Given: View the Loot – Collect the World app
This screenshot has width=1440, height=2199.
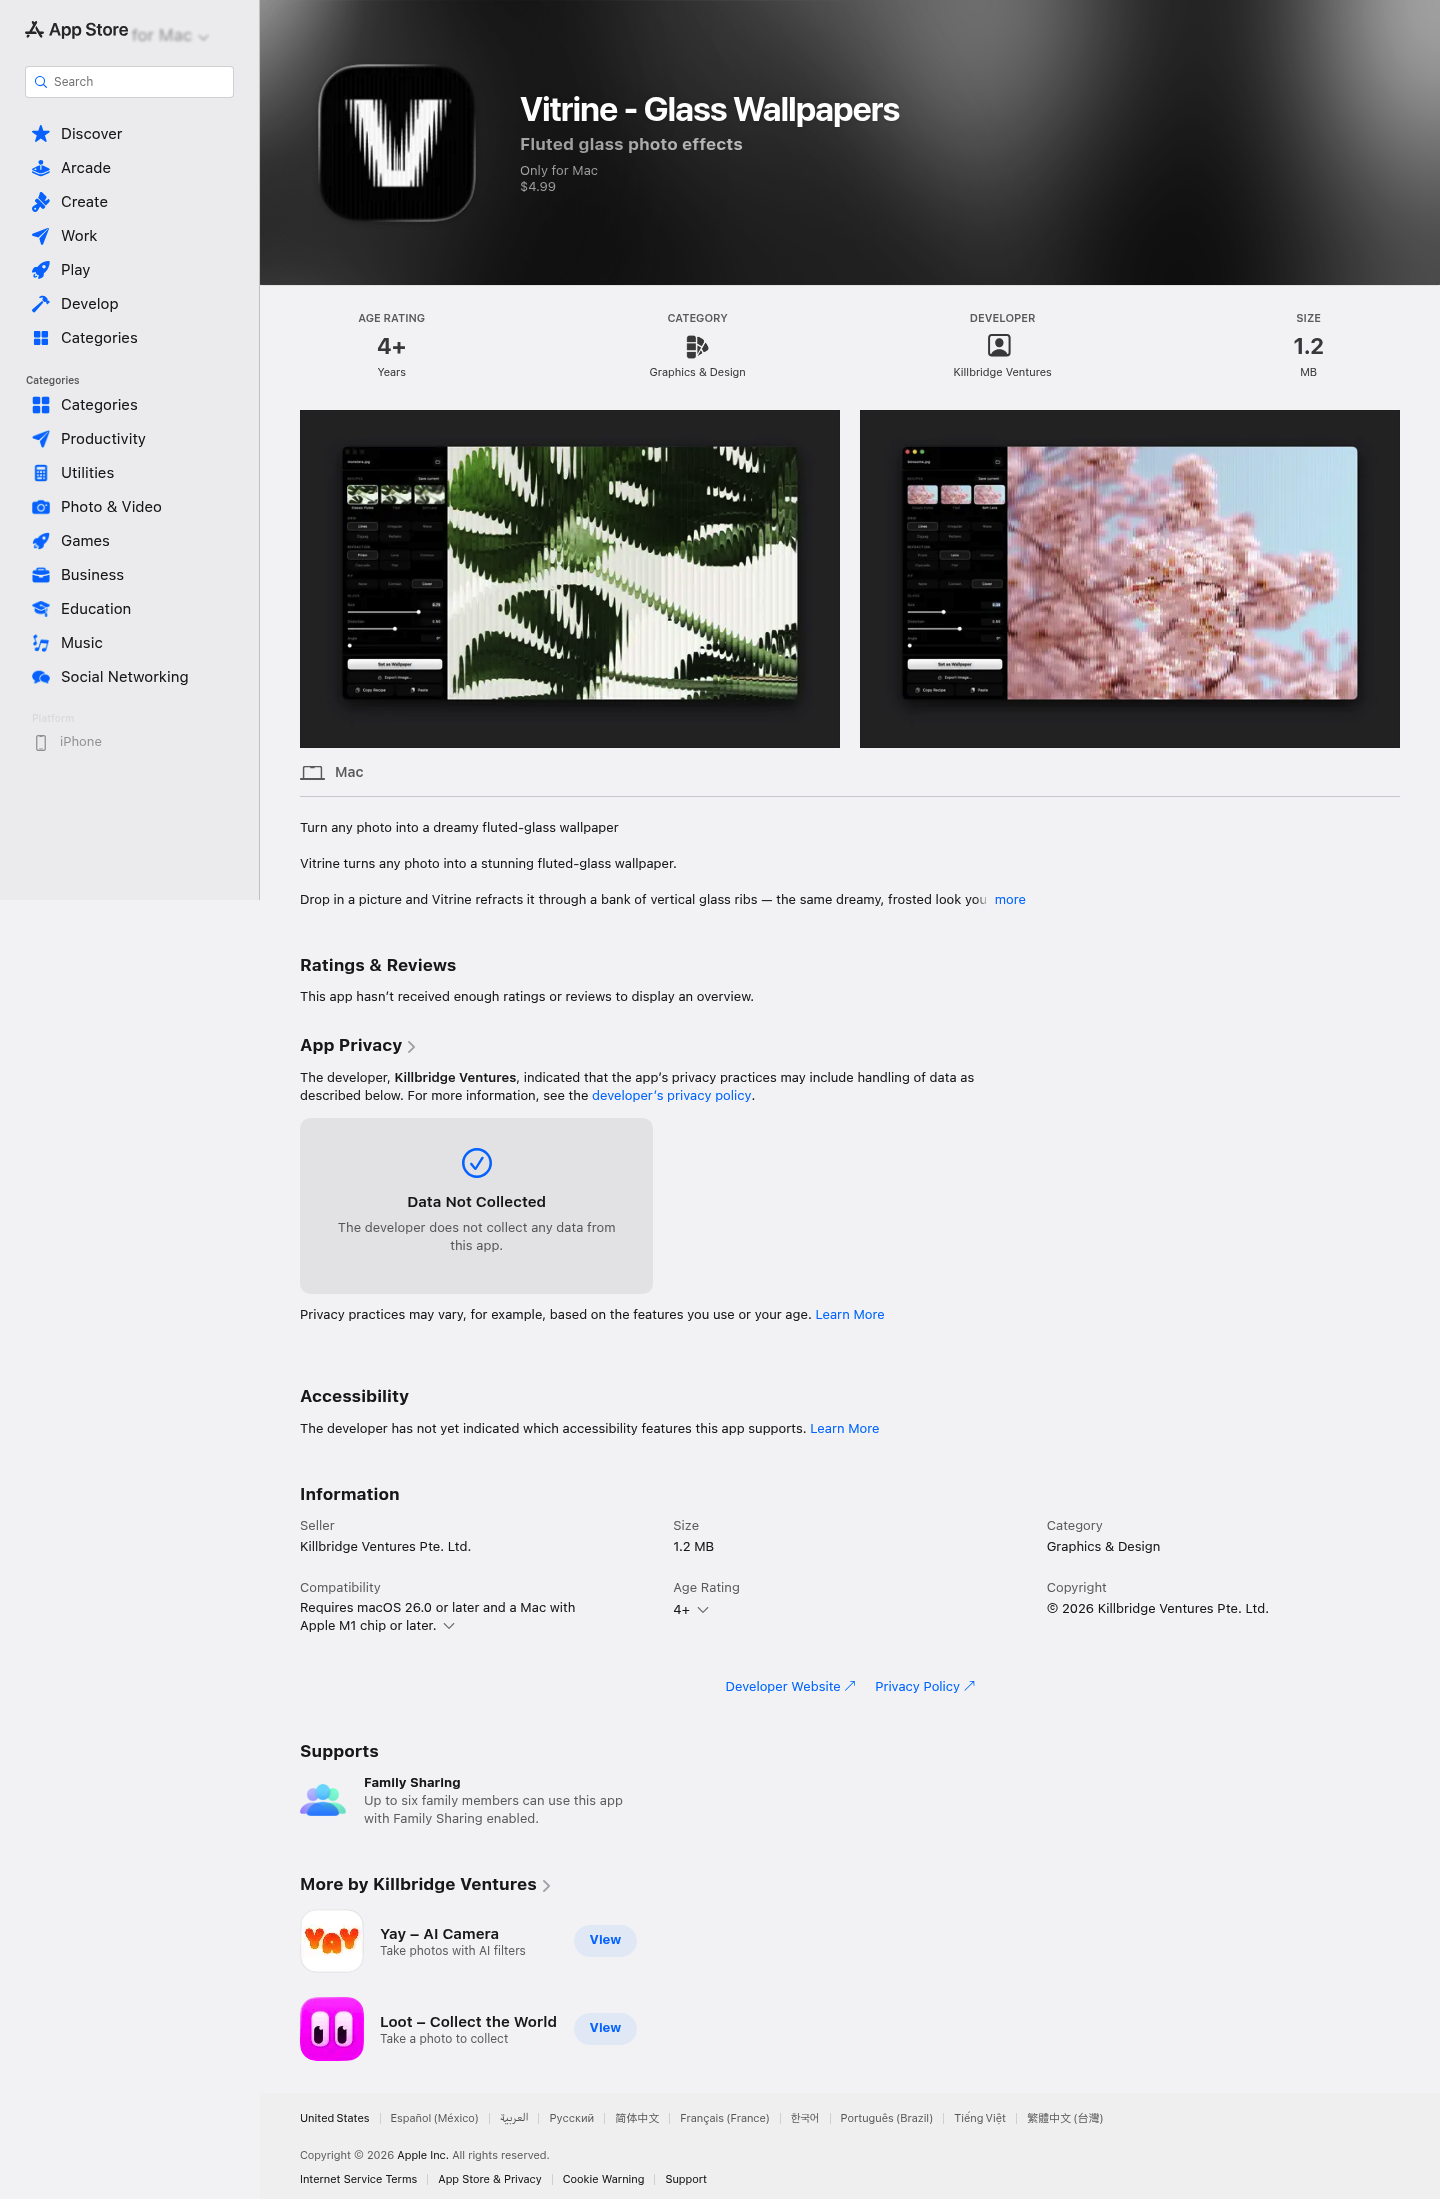Looking at the screenshot, I should [x=605, y=2028].
